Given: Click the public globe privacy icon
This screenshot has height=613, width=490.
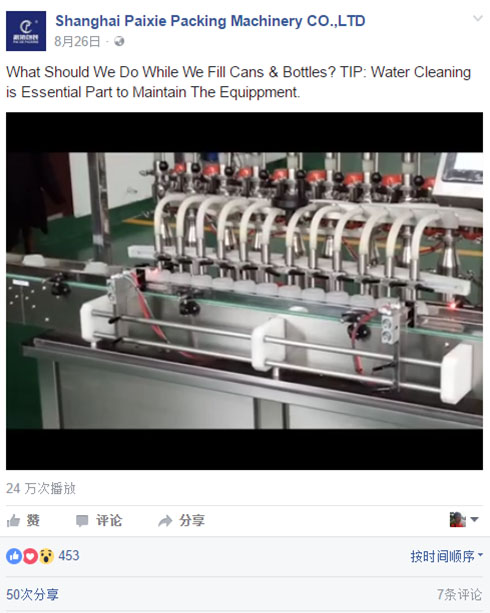Looking at the screenshot, I should click(x=119, y=41).
